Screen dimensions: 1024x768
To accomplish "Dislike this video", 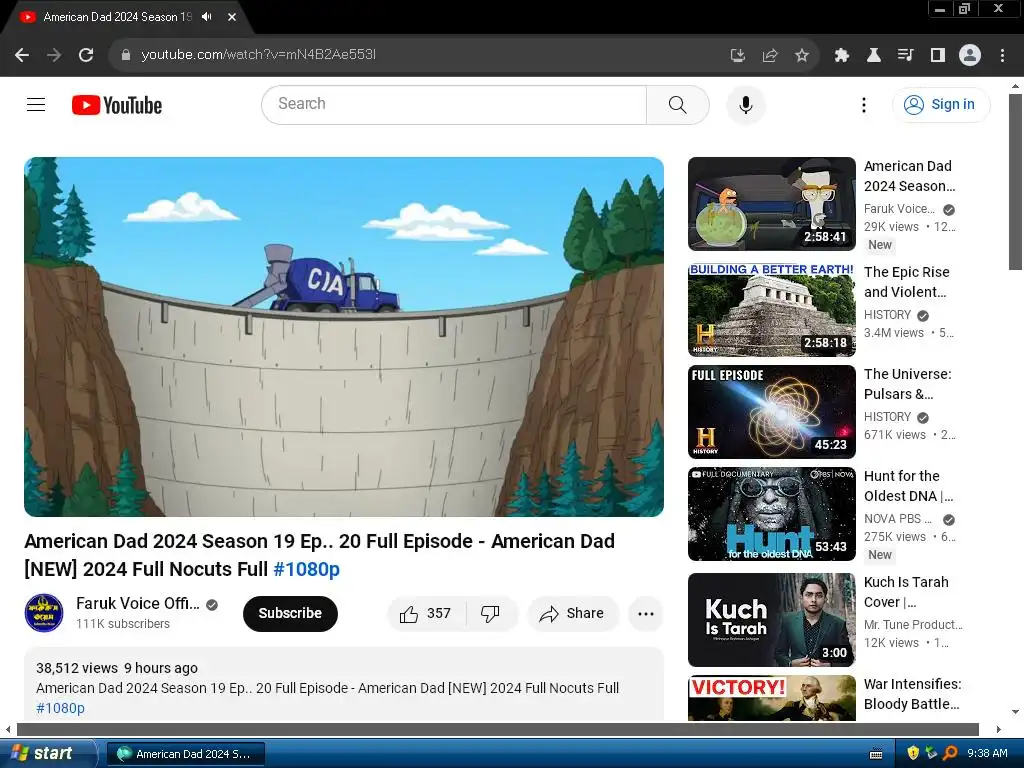I will [490, 613].
